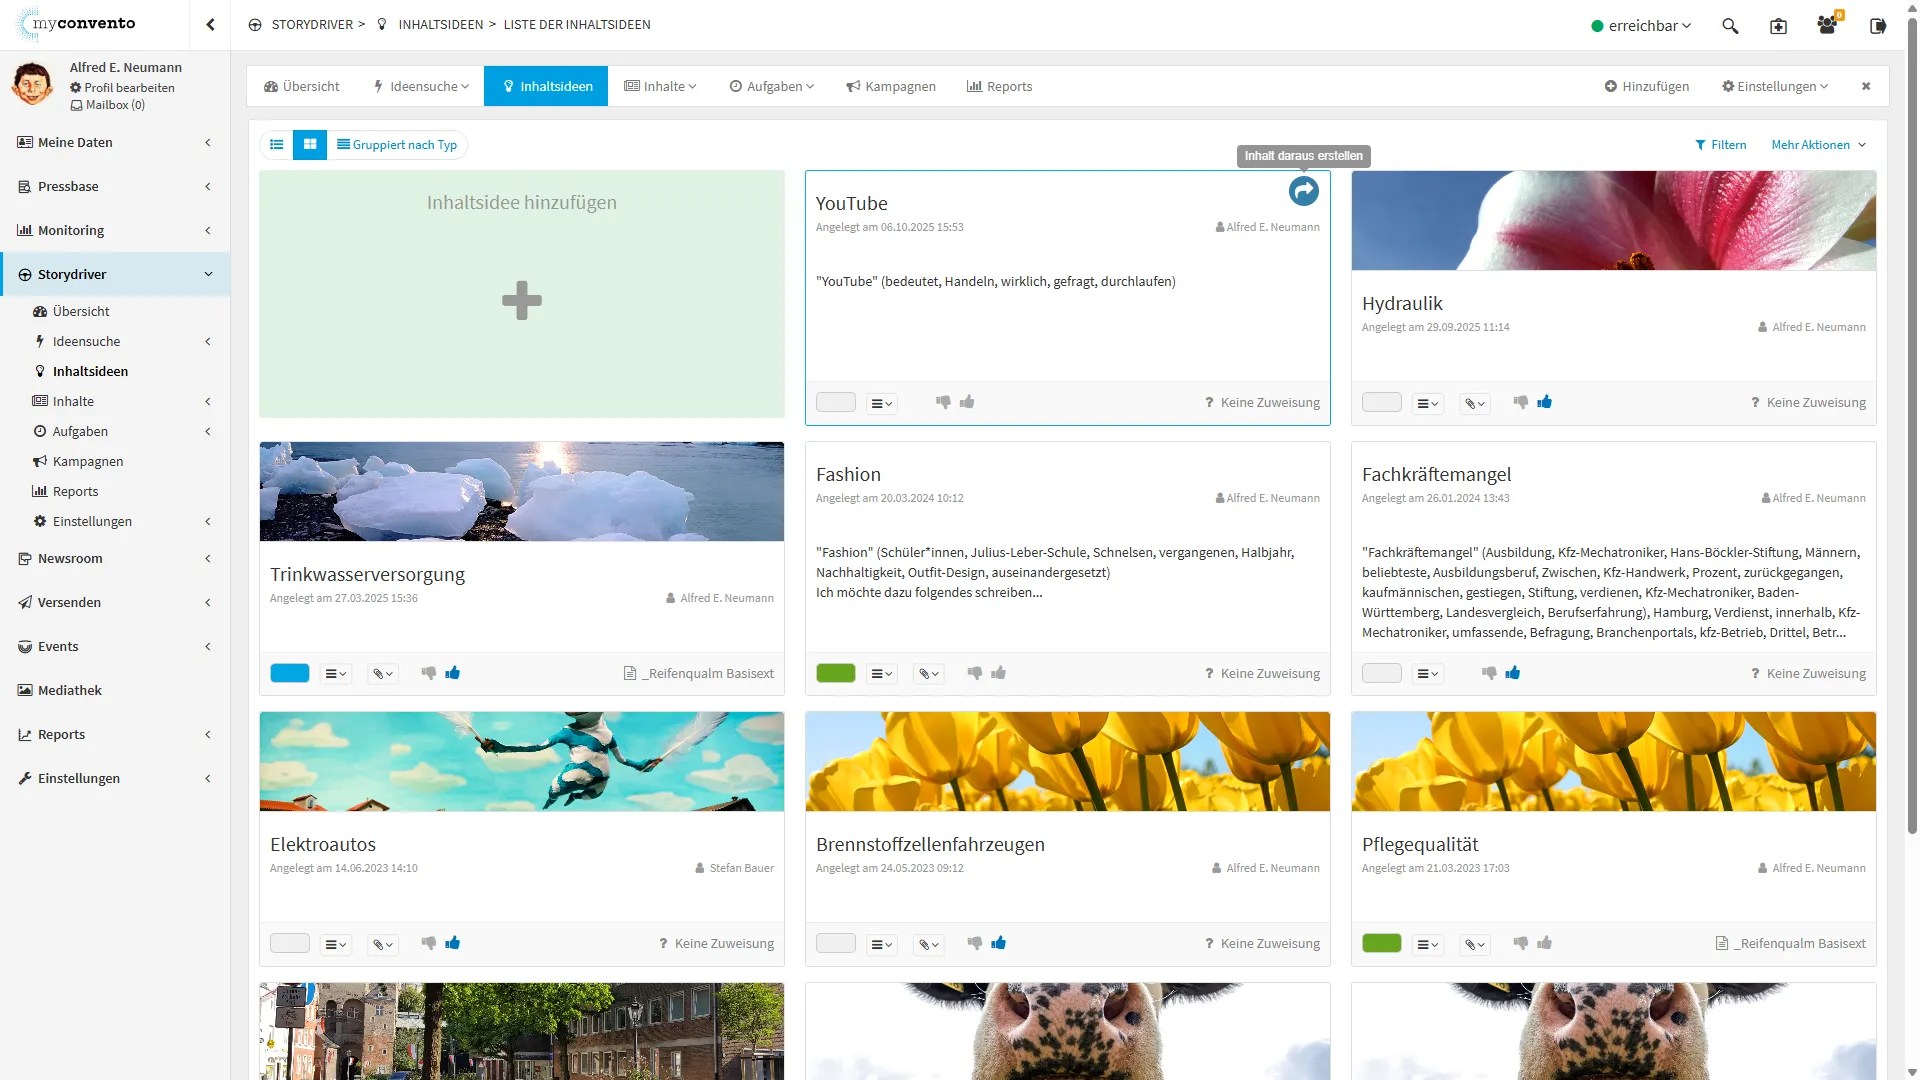Click the share arrow on YouTube card
Viewport: 1920px width, 1080px height.
1303,191
